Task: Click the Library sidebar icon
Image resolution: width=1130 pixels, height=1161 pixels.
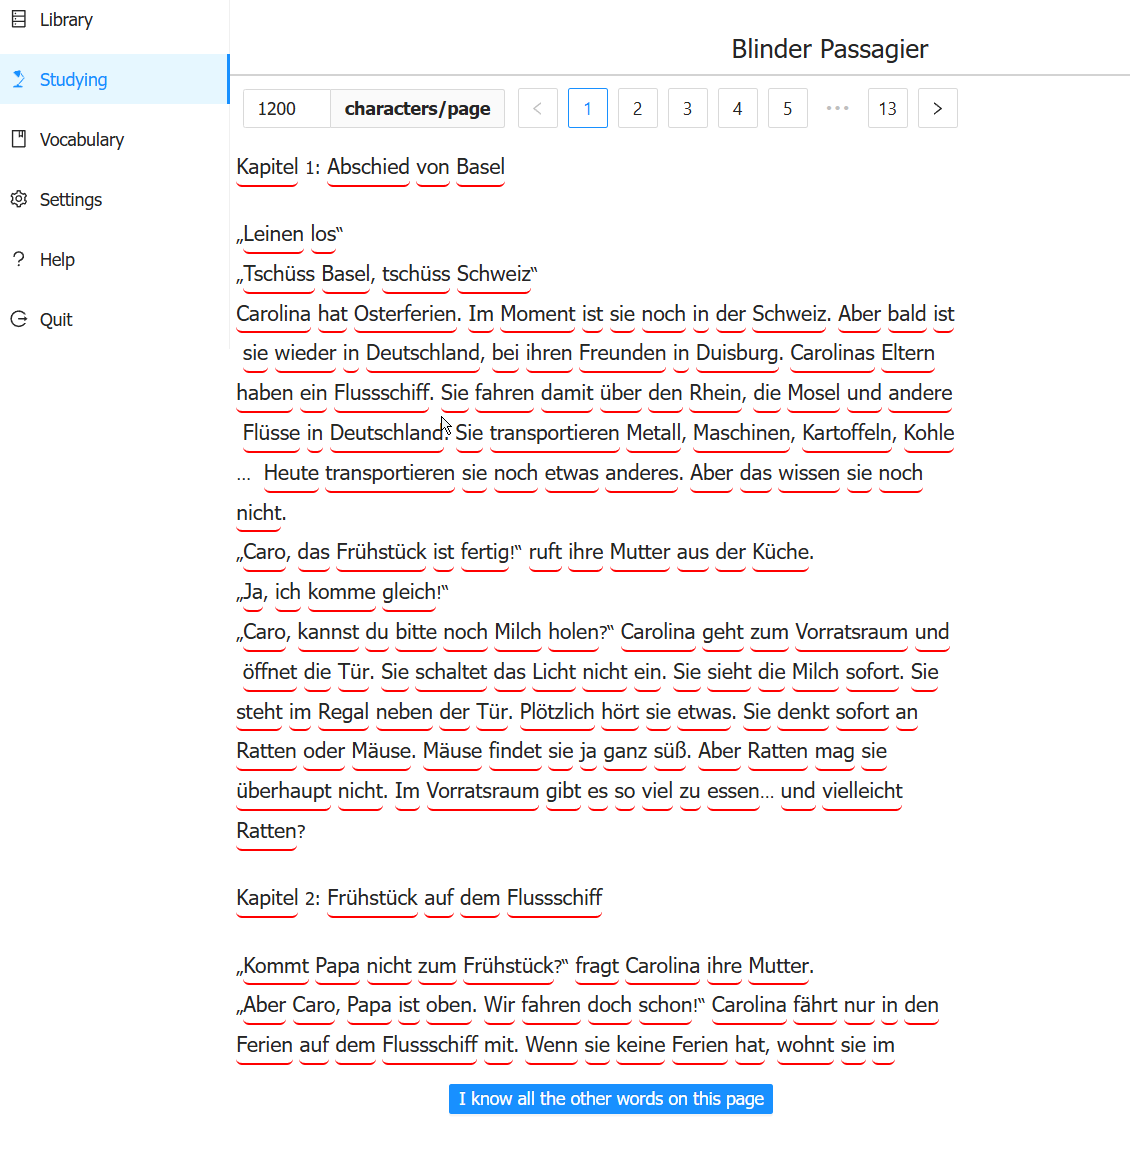Action: (x=19, y=19)
